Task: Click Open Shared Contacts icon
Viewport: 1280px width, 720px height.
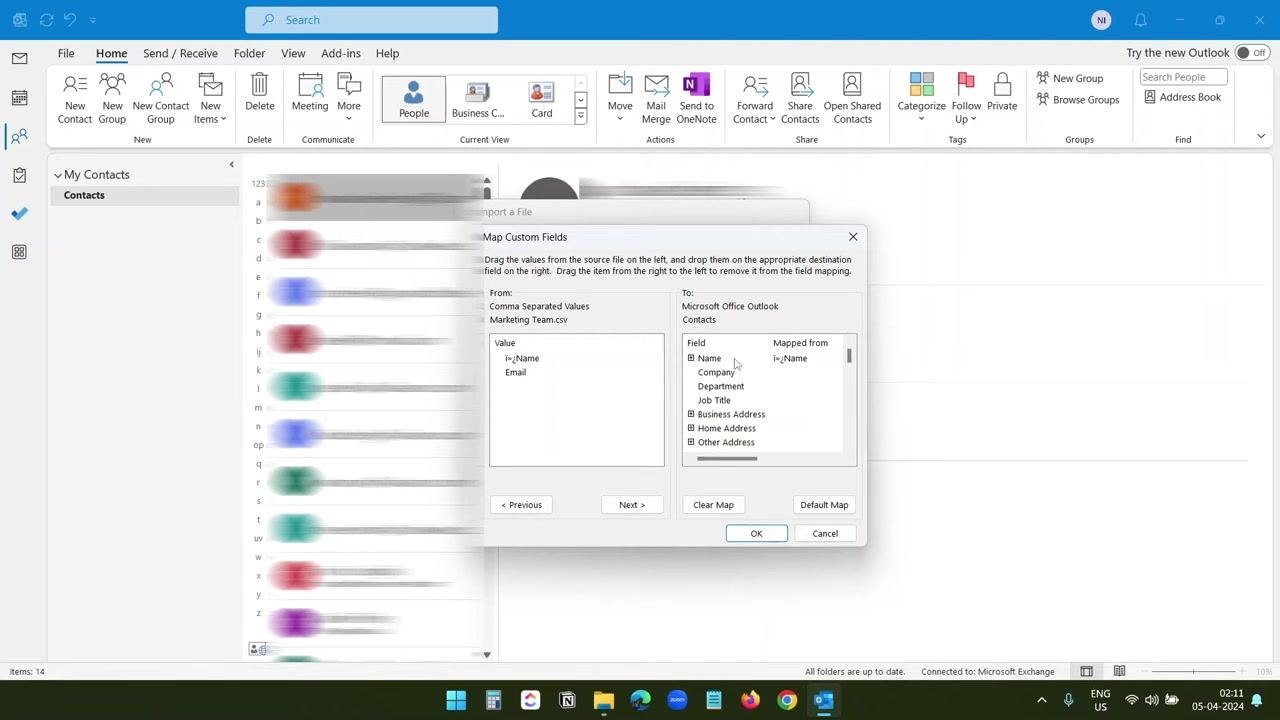Action: click(x=852, y=98)
